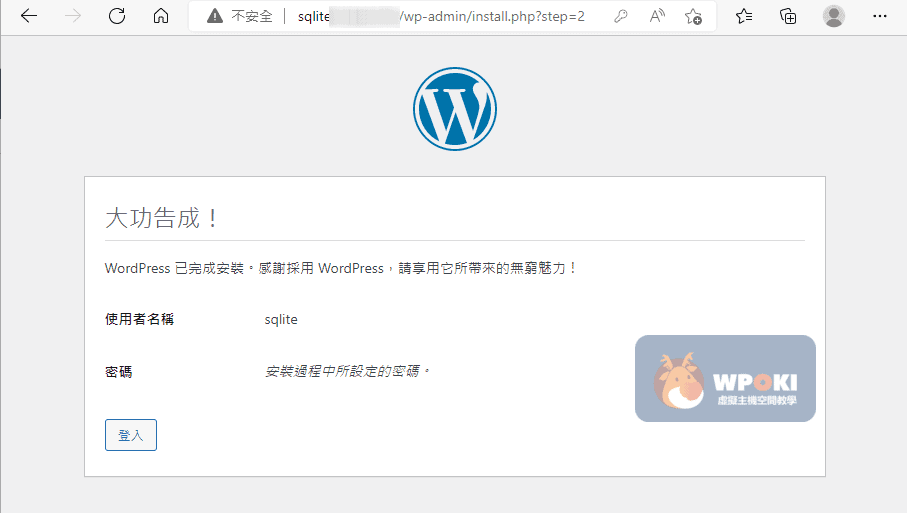Open the user profile avatar
The width and height of the screenshot is (907, 513).
pos(834,16)
